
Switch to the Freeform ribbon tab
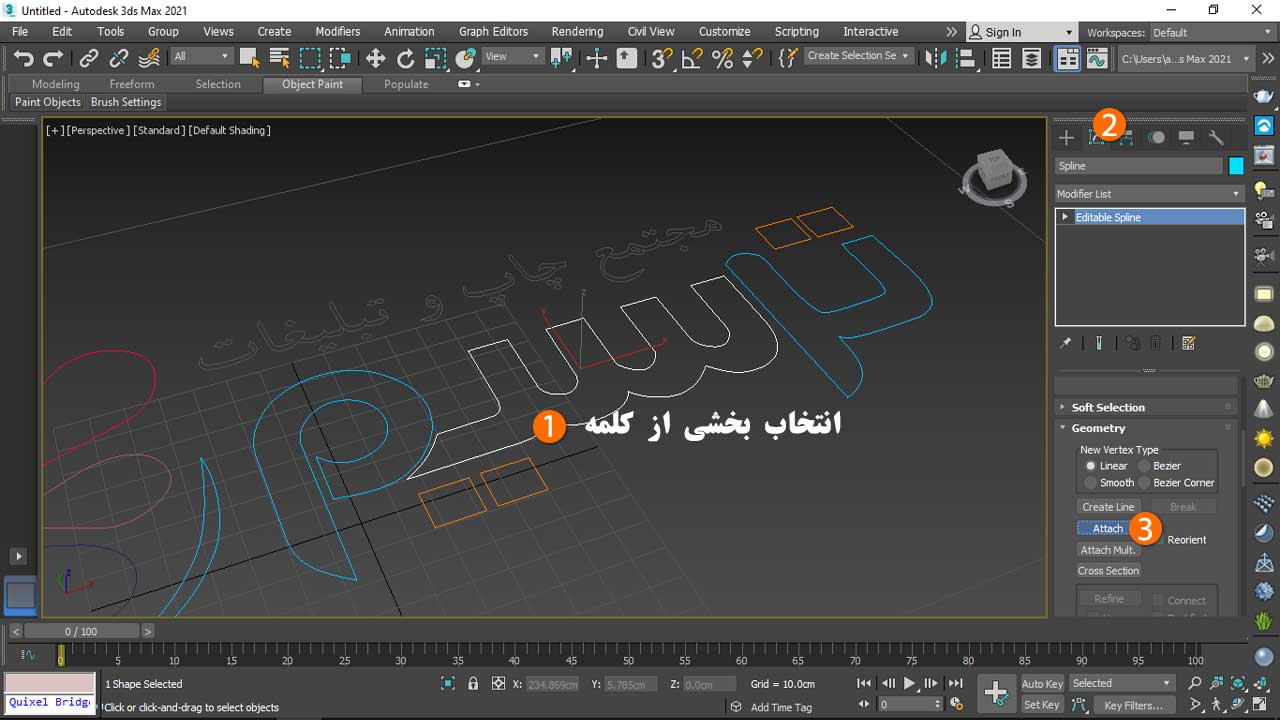point(132,84)
